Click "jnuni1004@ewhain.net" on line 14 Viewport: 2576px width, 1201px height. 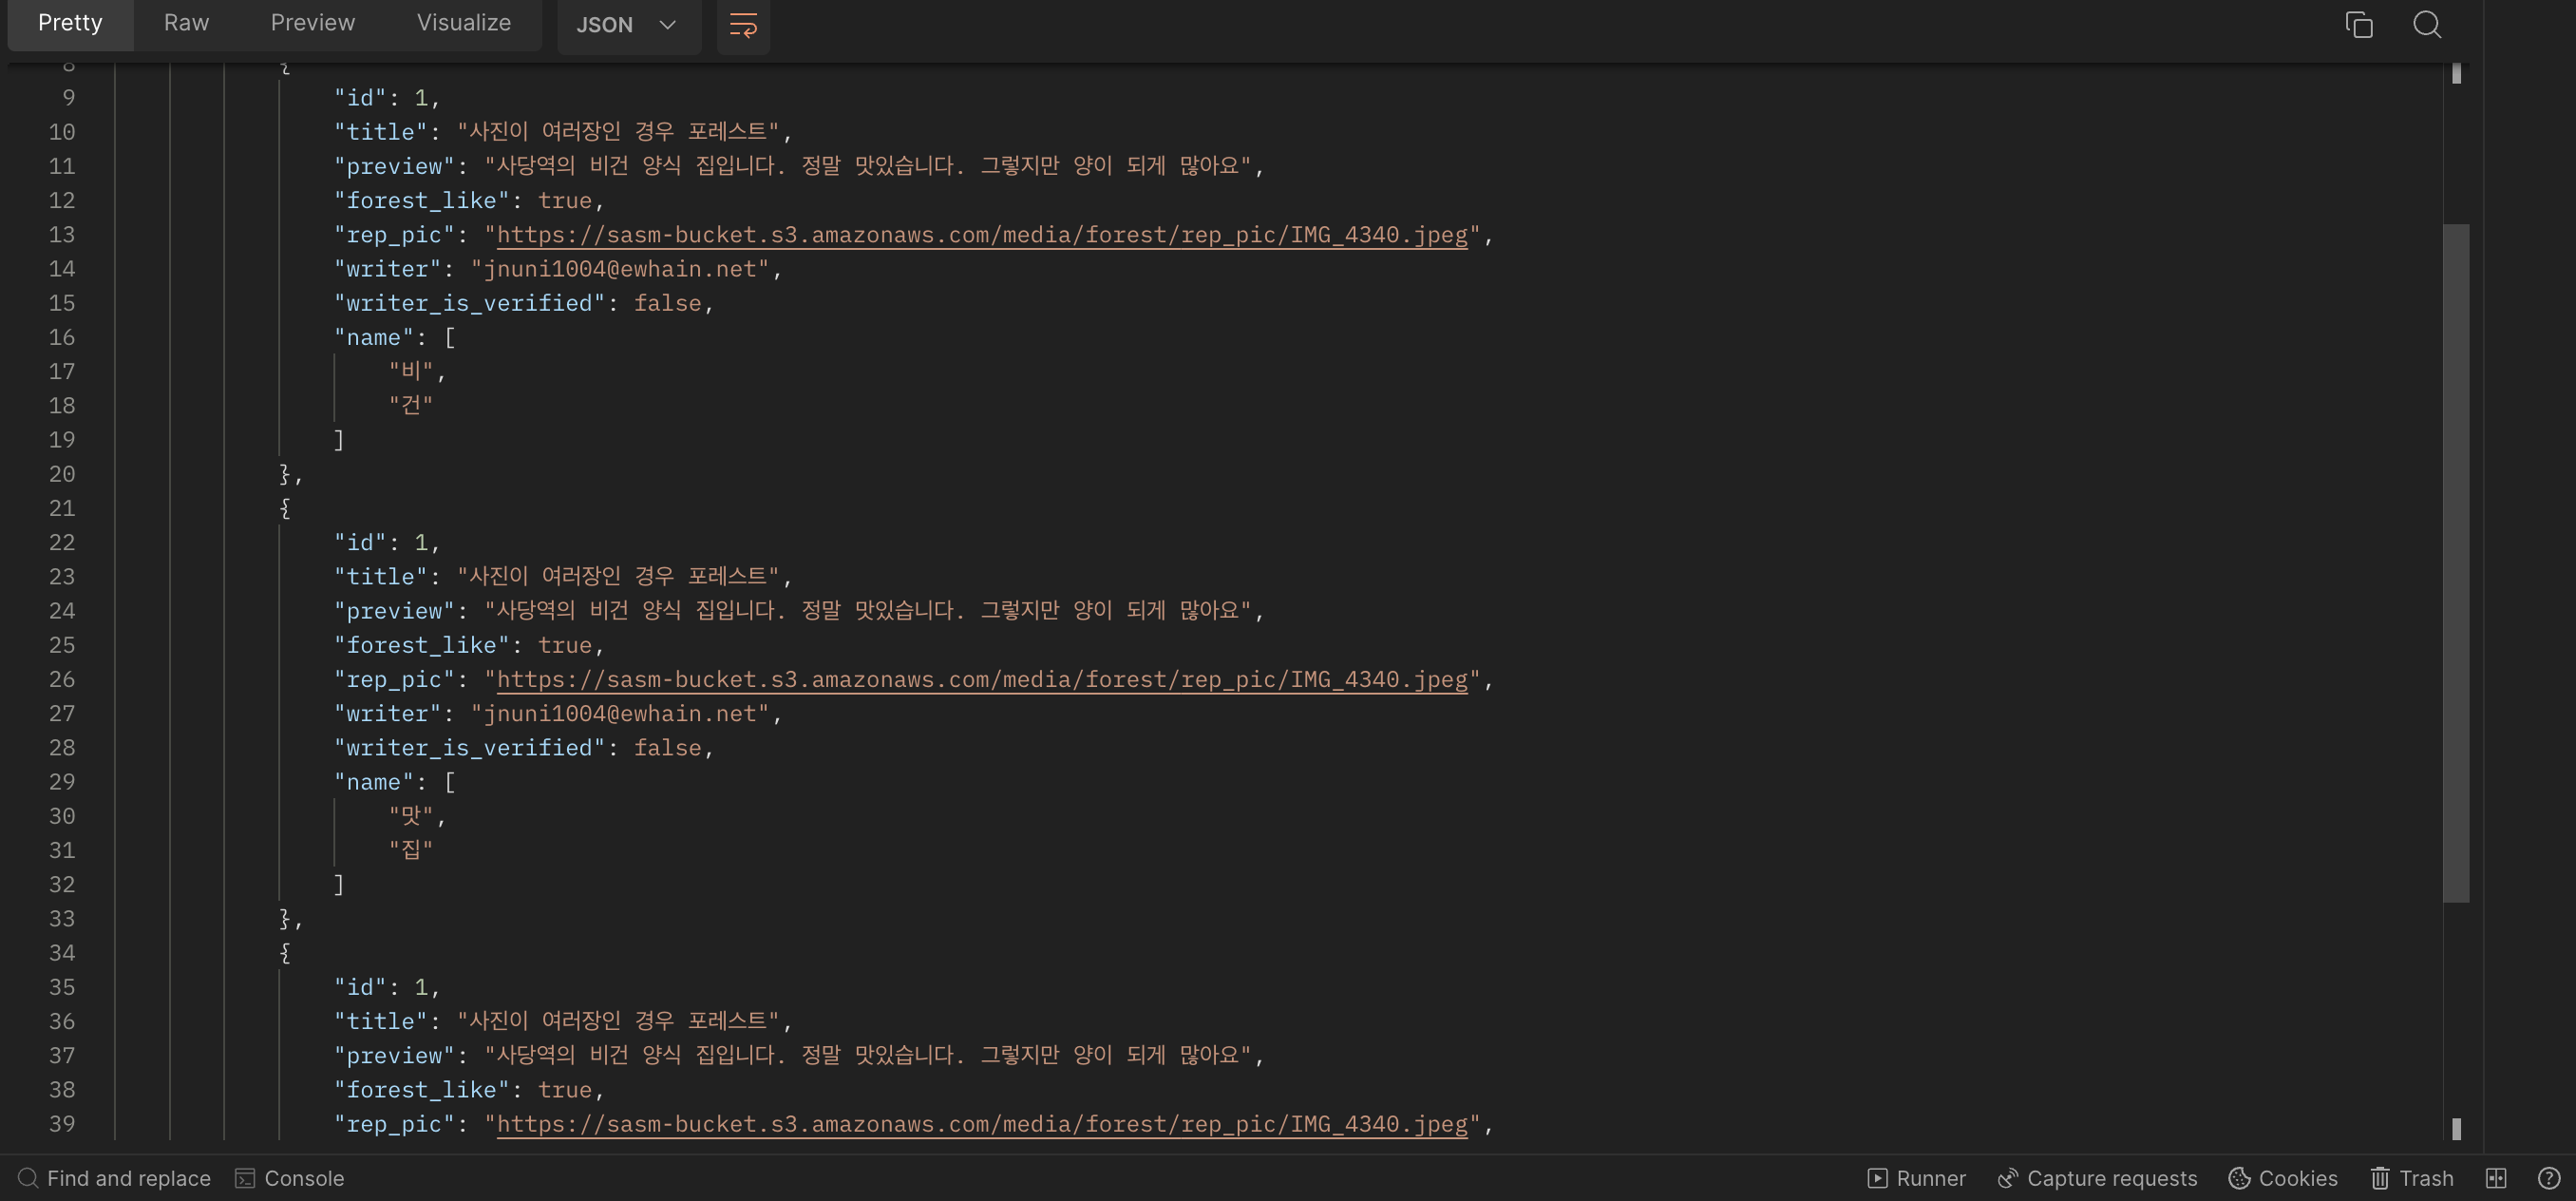point(620,269)
